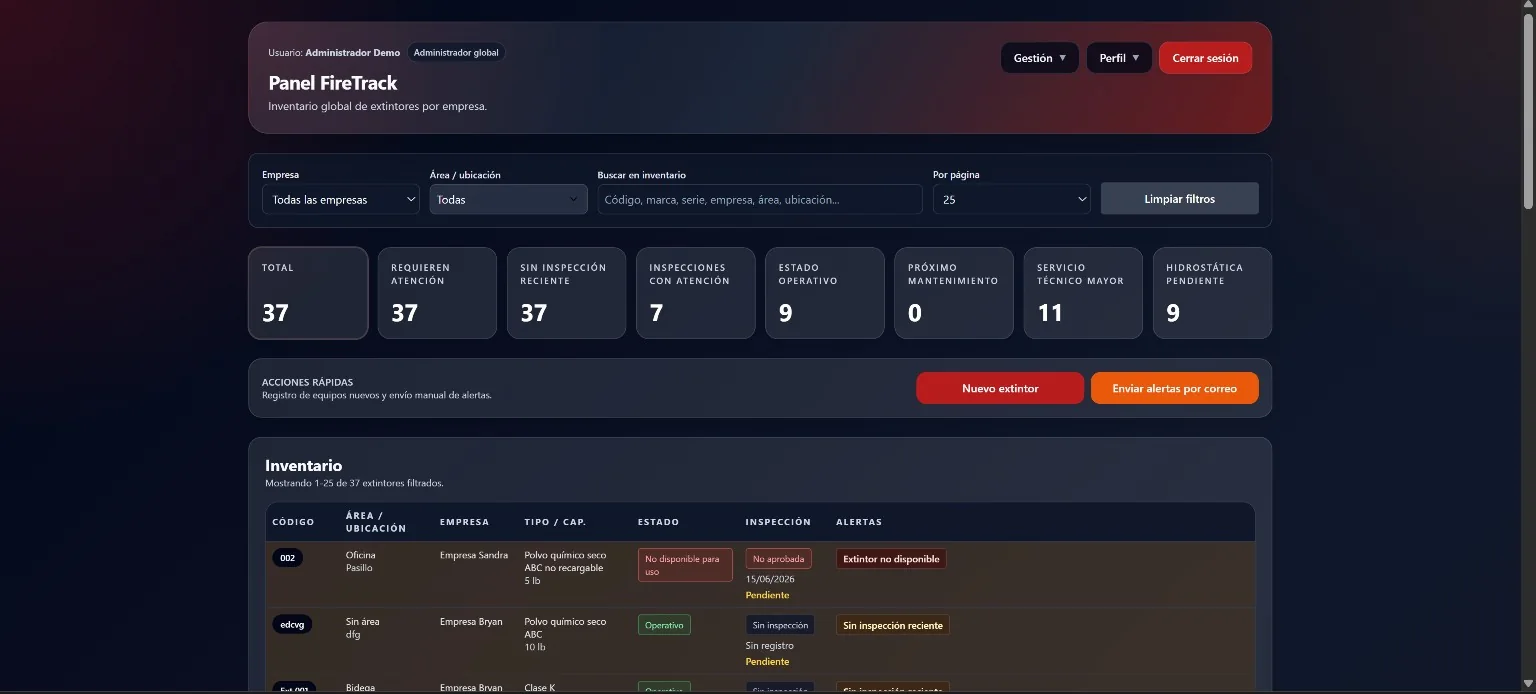Click the Cerrar sesión button

tap(1205, 58)
